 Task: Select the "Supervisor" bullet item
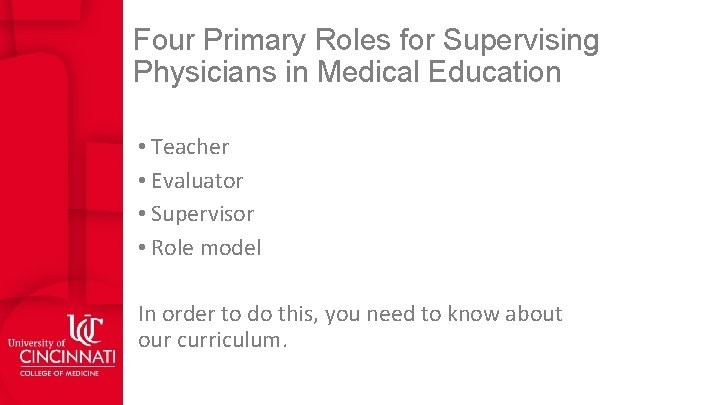202,214
